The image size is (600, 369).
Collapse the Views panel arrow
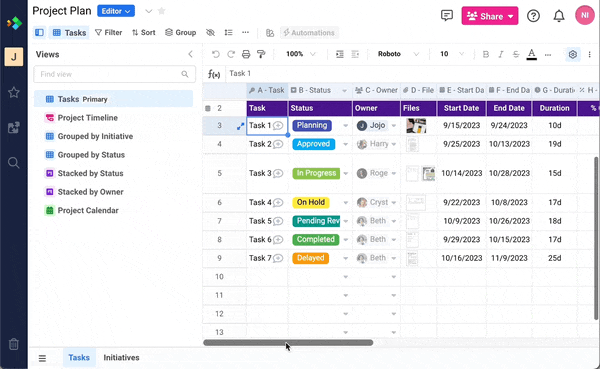[x=190, y=54]
